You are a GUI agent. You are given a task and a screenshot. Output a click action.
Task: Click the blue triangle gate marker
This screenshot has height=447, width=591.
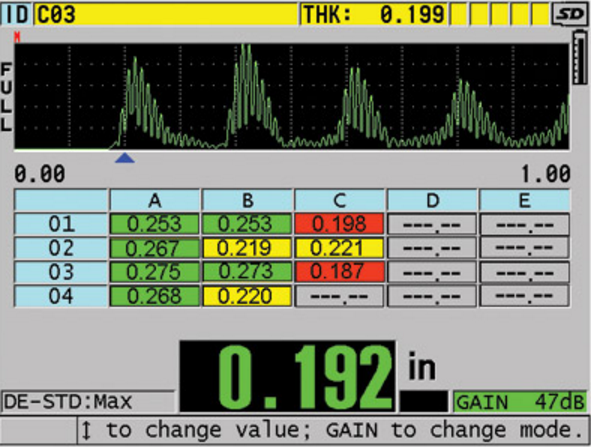[125, 158]
